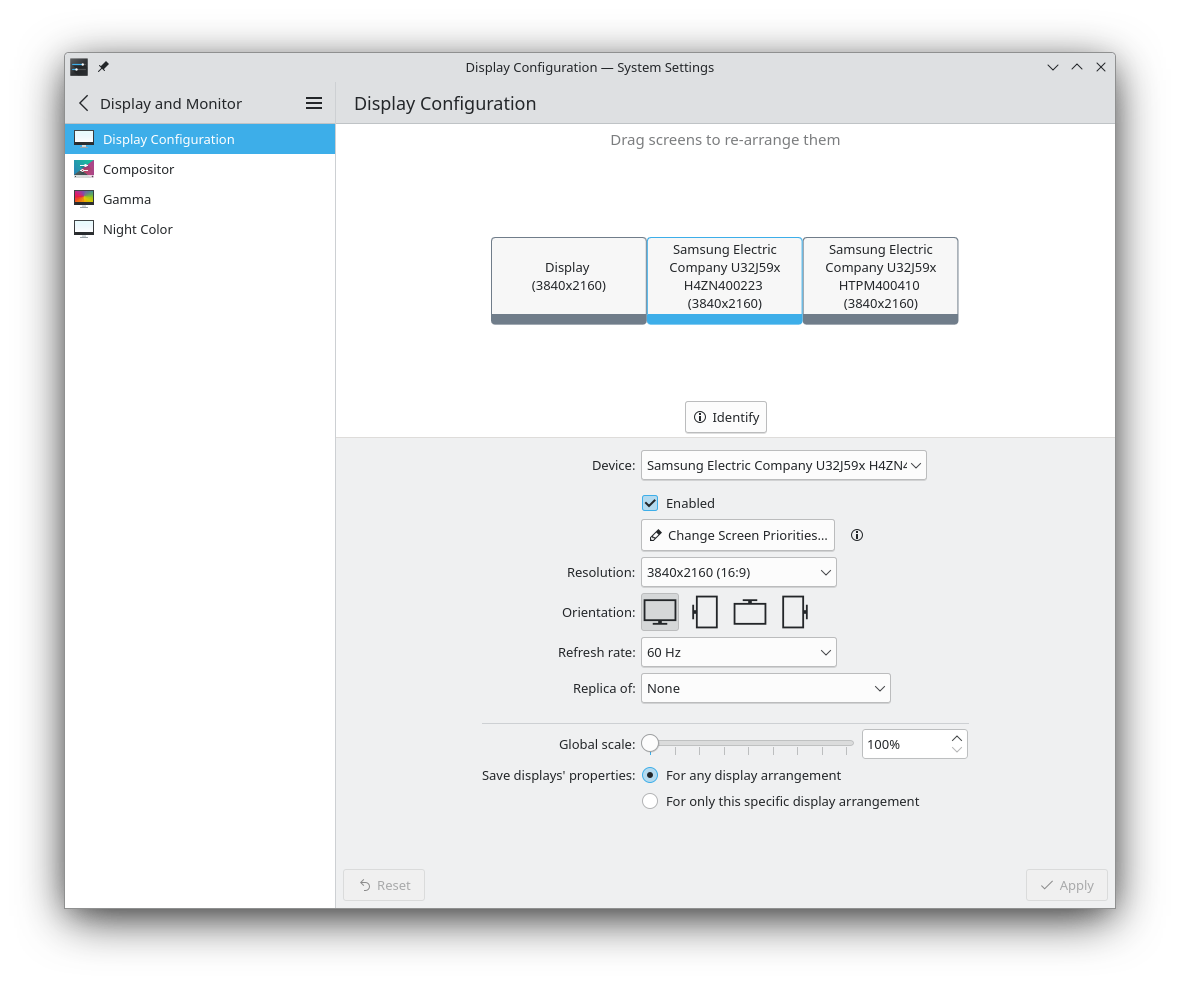This screenshot has width=1180, height=985.
Task: Toggle the pin window icon in title bar
Action: point(104,67)
